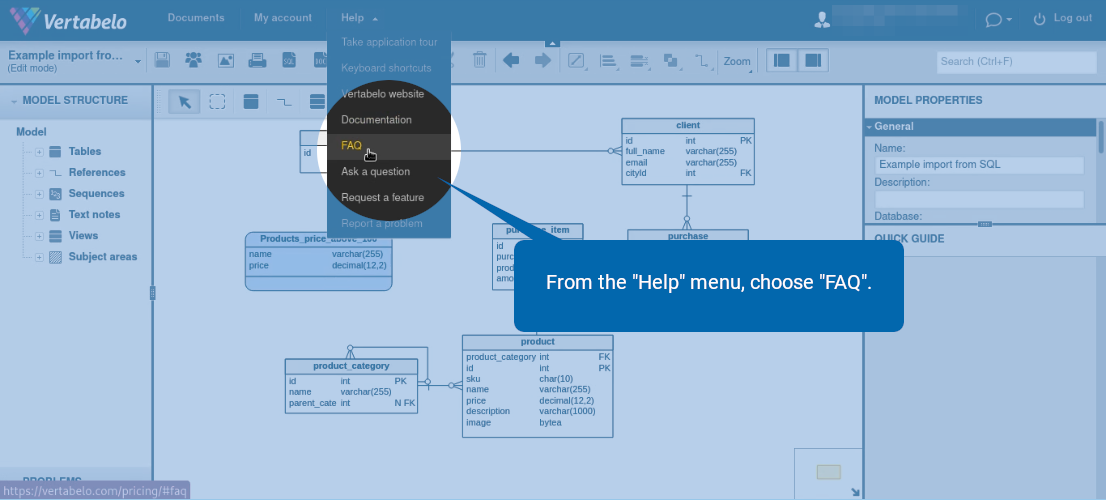Click the trash delete icon
The image size is (1106, 500).
[x=480, y=60]
